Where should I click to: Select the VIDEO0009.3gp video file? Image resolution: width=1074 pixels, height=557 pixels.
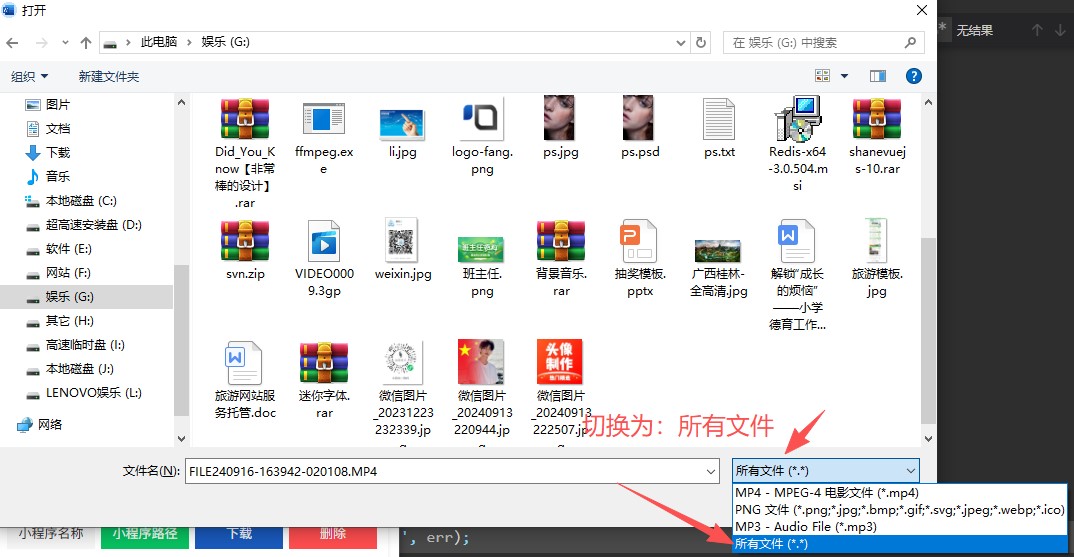pos(323,242)
